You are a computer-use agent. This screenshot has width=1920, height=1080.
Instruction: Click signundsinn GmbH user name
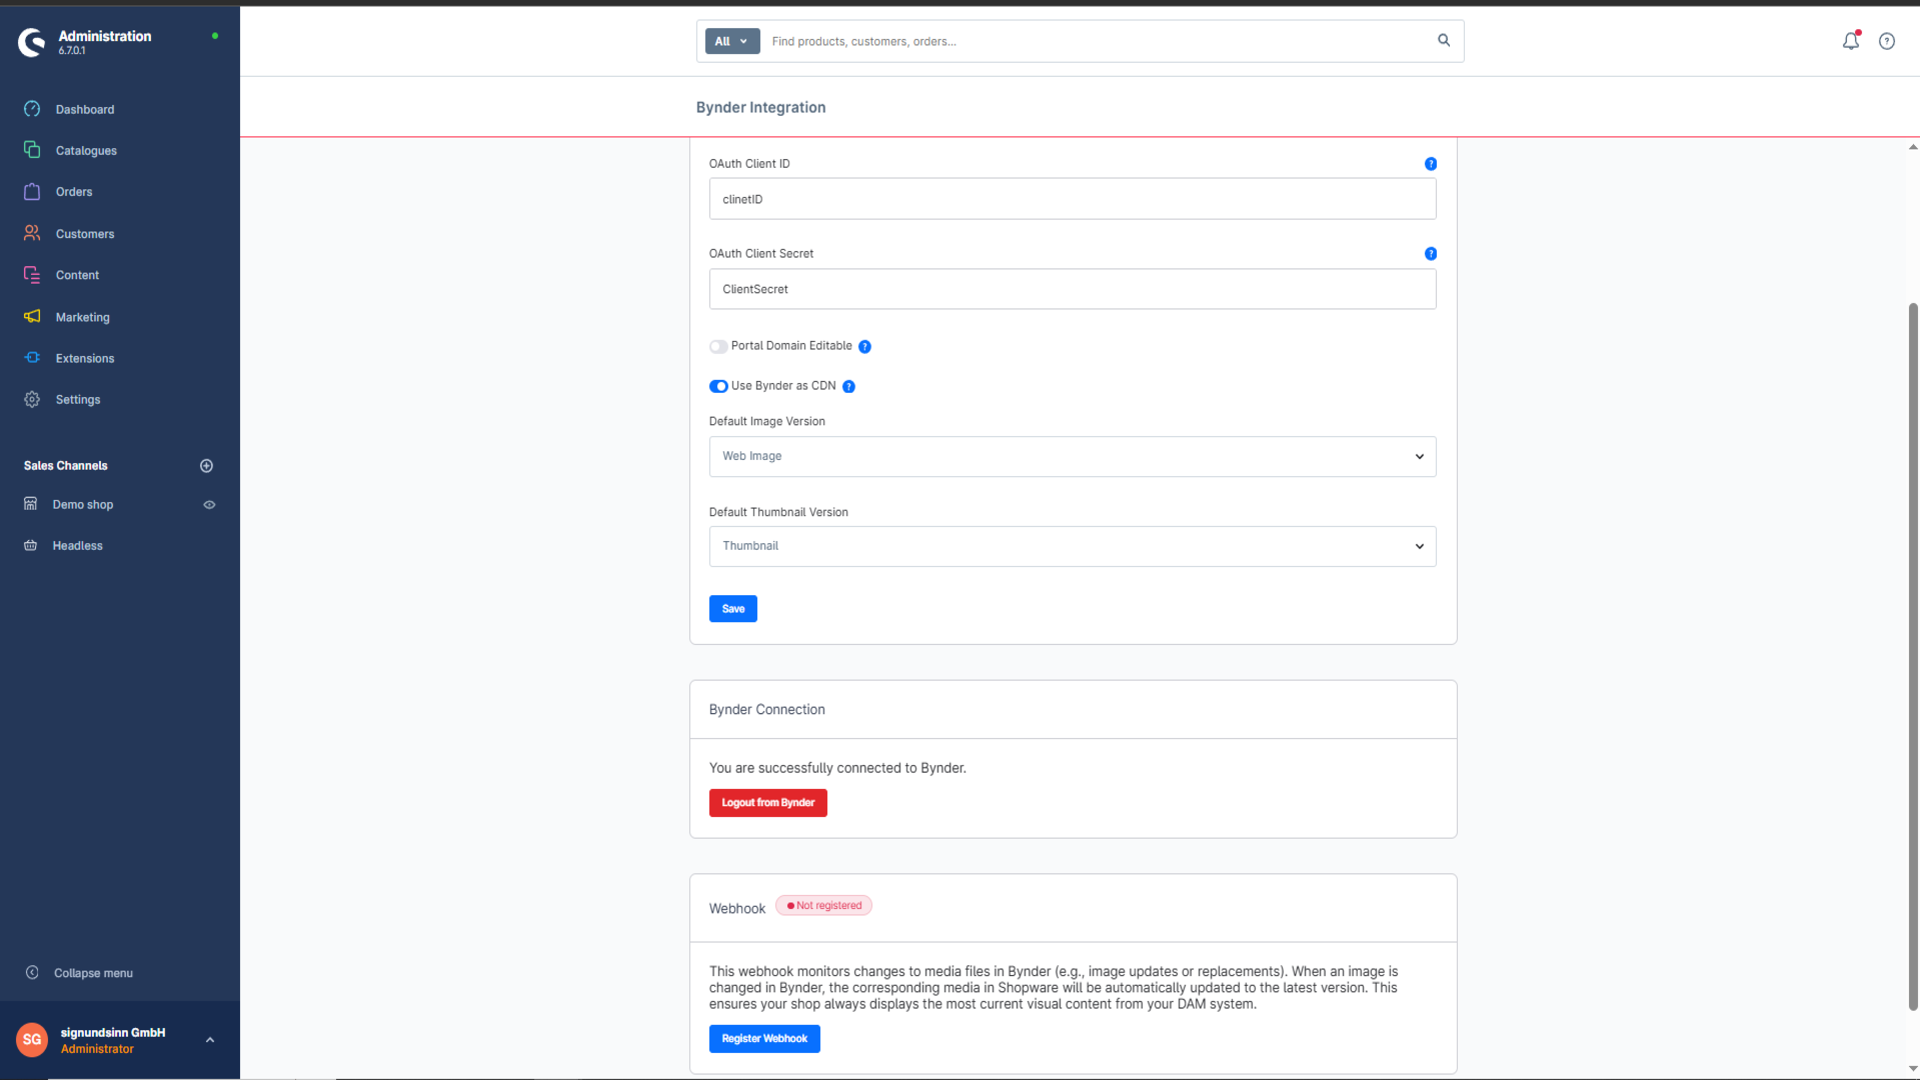(113, 1032)
